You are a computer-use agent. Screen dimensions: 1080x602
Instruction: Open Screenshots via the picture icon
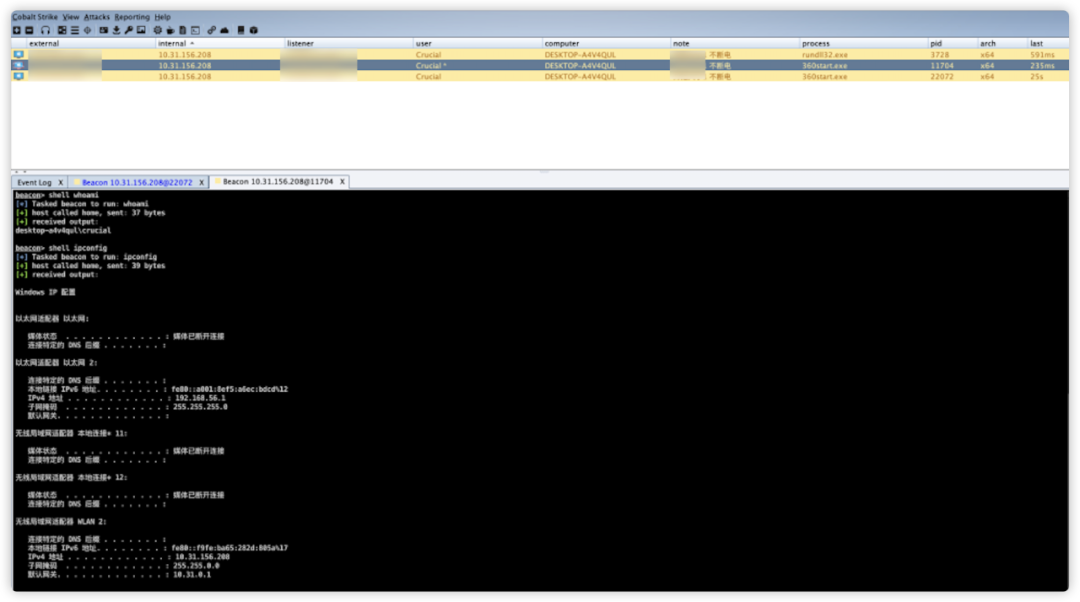[141, 30]
